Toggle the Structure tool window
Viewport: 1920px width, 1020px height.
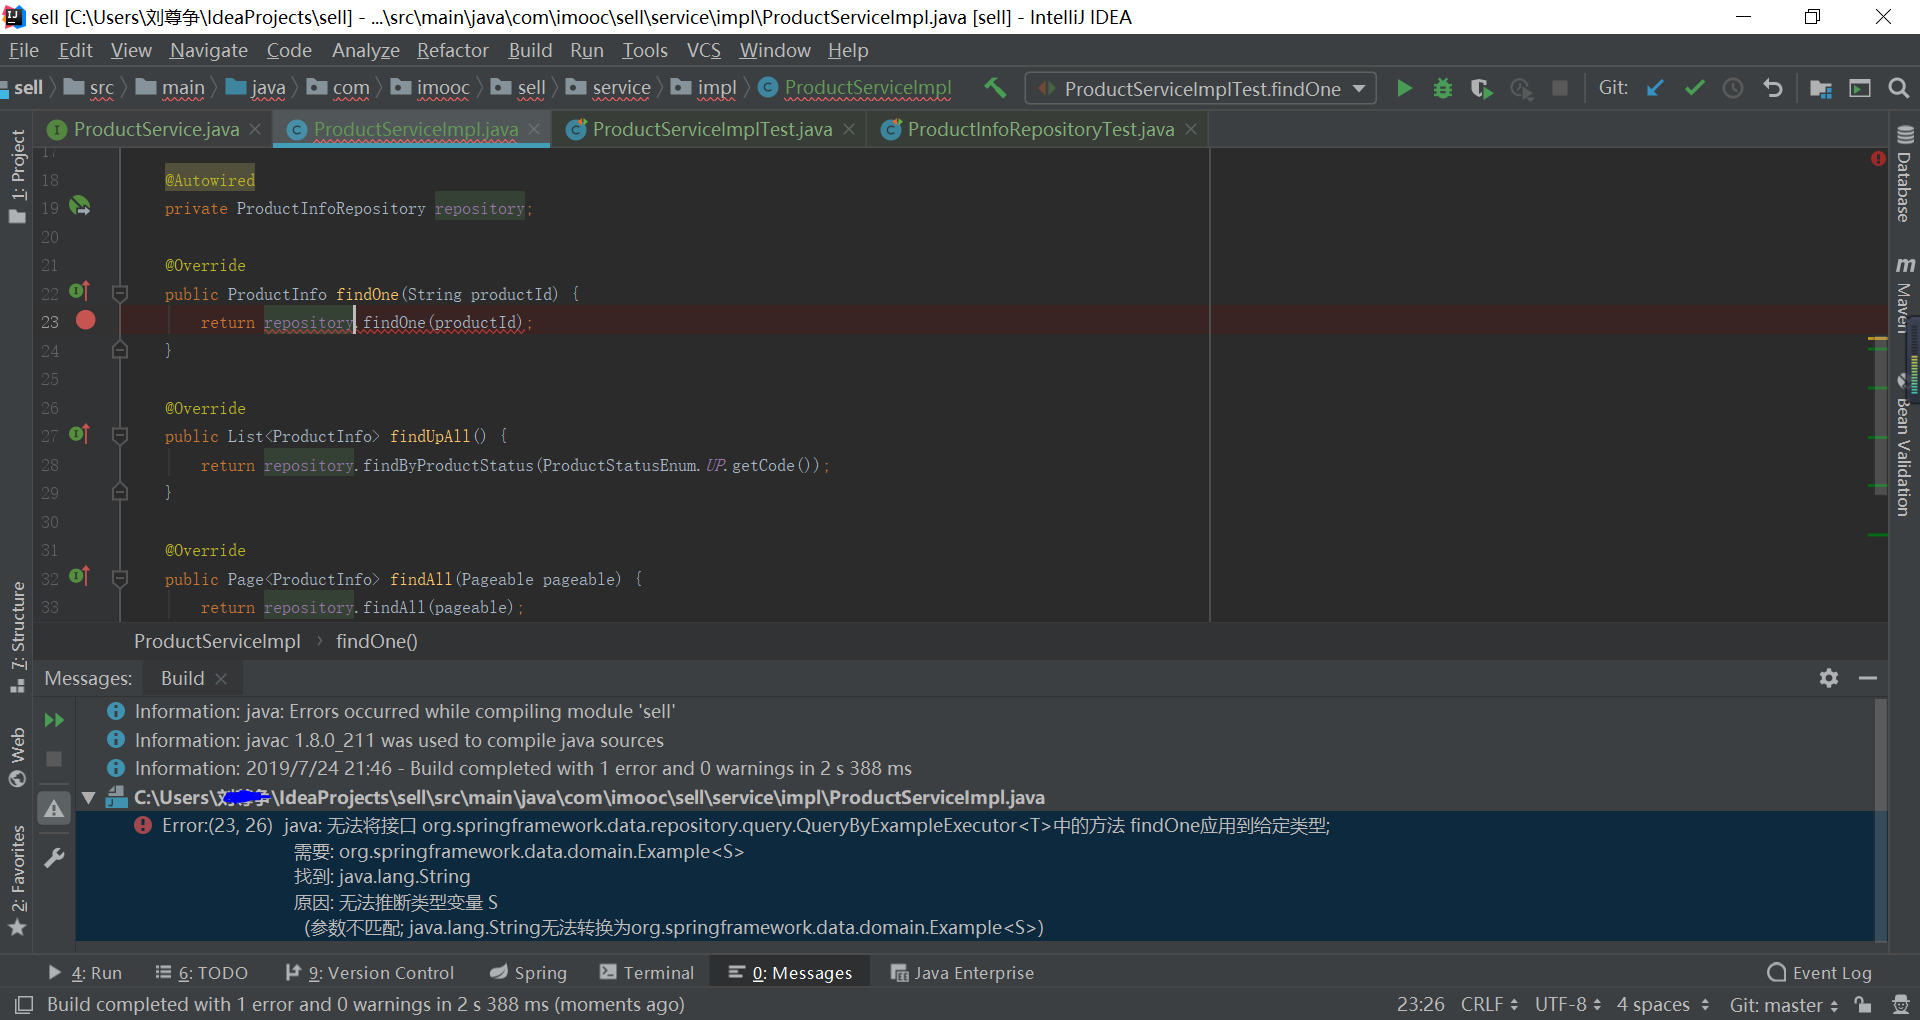(18, 637)
